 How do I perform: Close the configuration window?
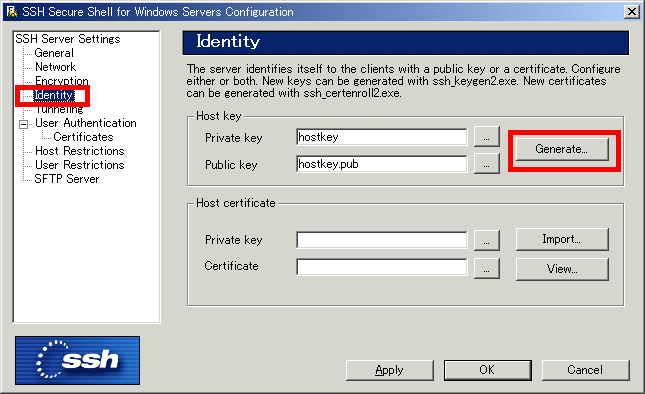click(631, 12)
